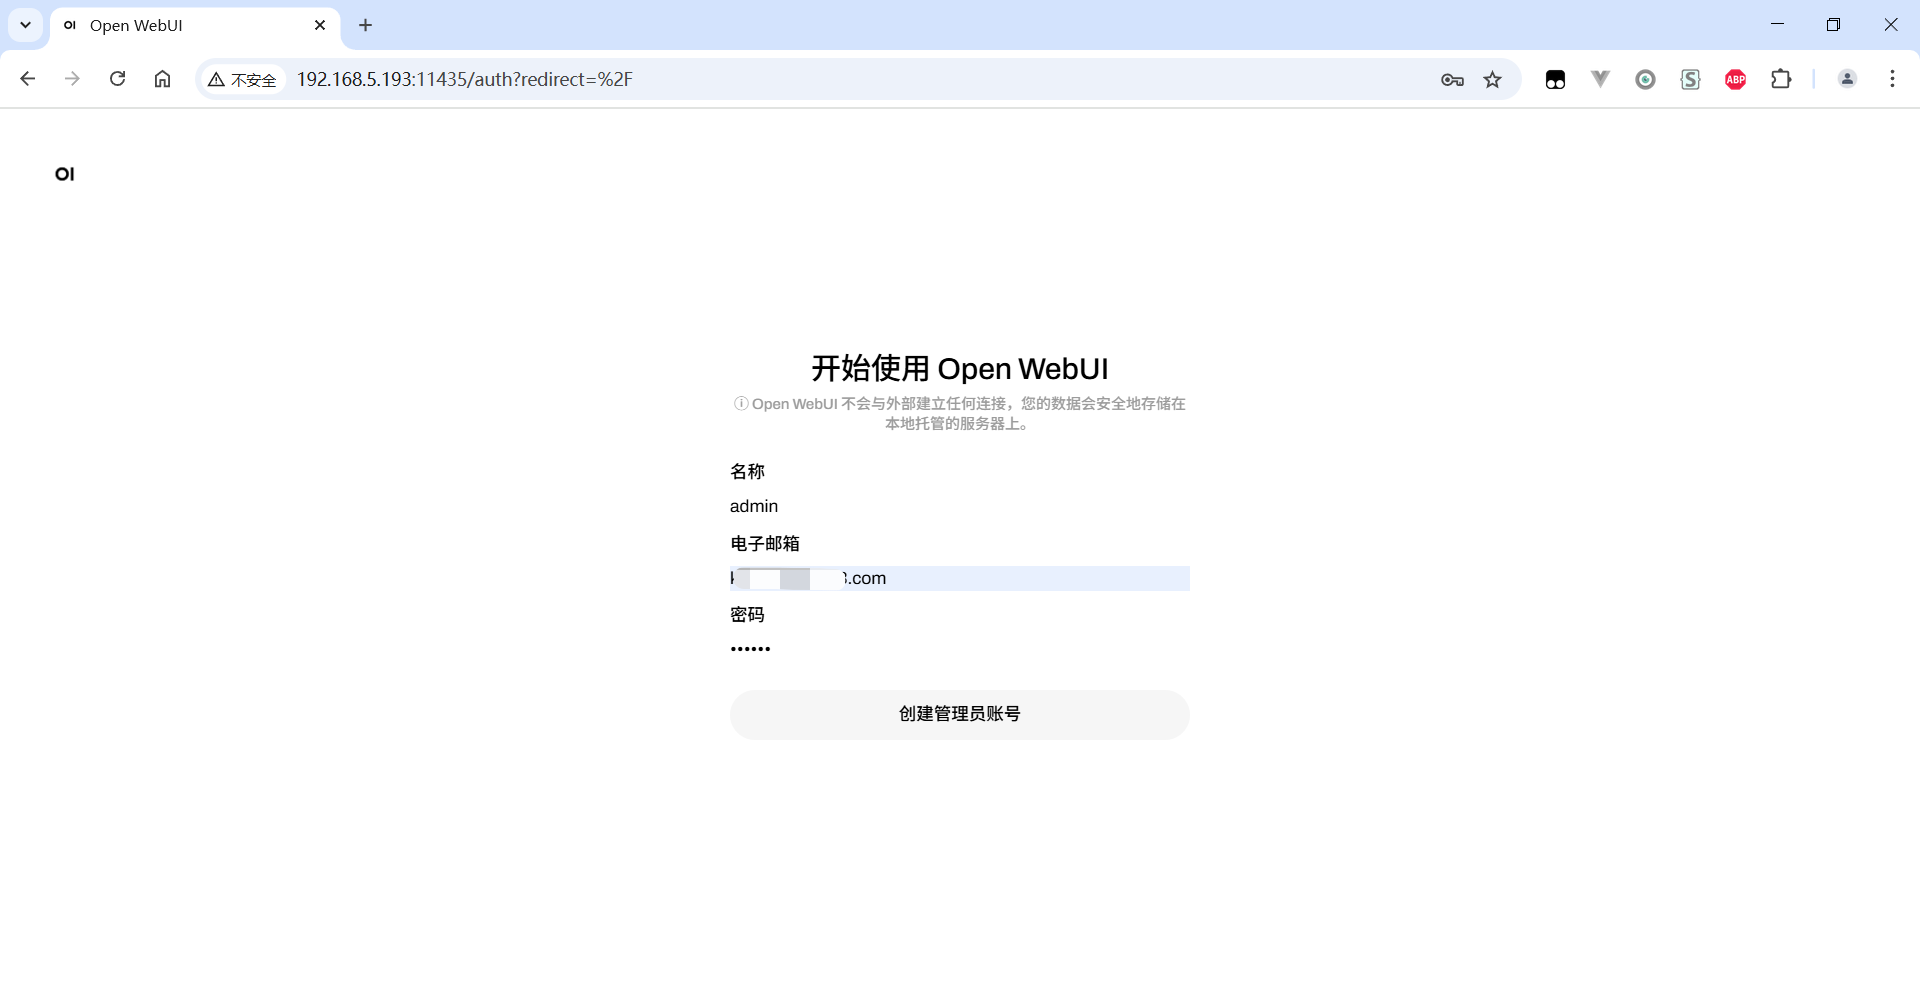Open the saved passwords key icon
The height and width of the screenshot is (993, 1920).
pos(1452,79)
